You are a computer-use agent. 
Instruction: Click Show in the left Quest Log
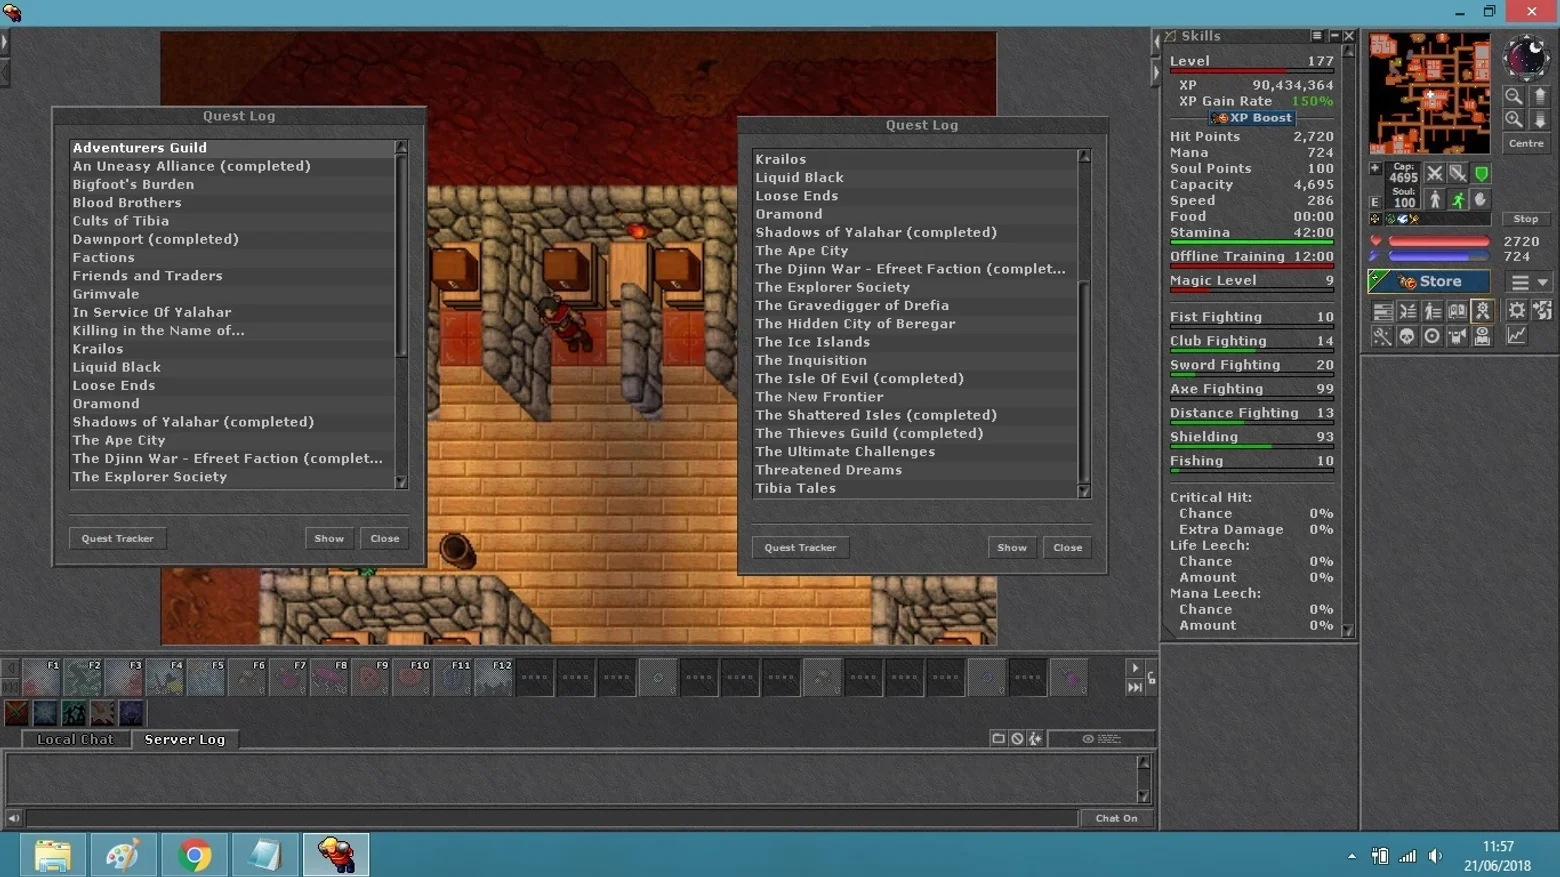(x=329, y=539)
